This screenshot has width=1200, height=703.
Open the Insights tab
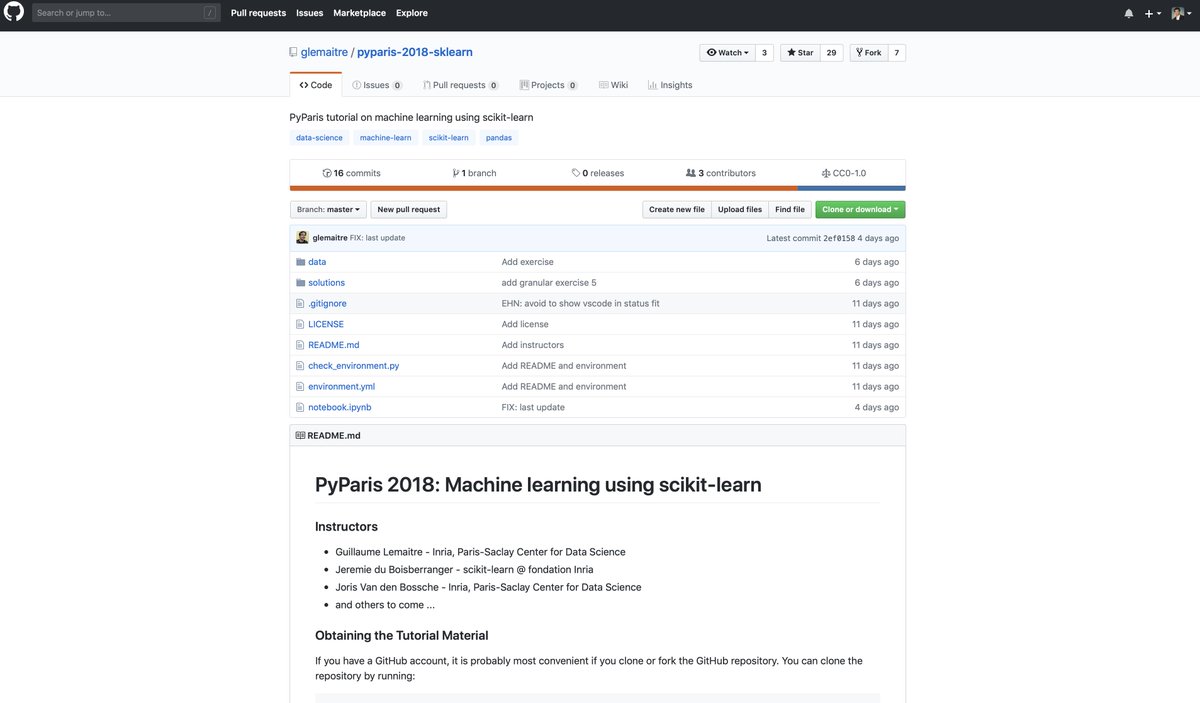[x=670, y=85]
